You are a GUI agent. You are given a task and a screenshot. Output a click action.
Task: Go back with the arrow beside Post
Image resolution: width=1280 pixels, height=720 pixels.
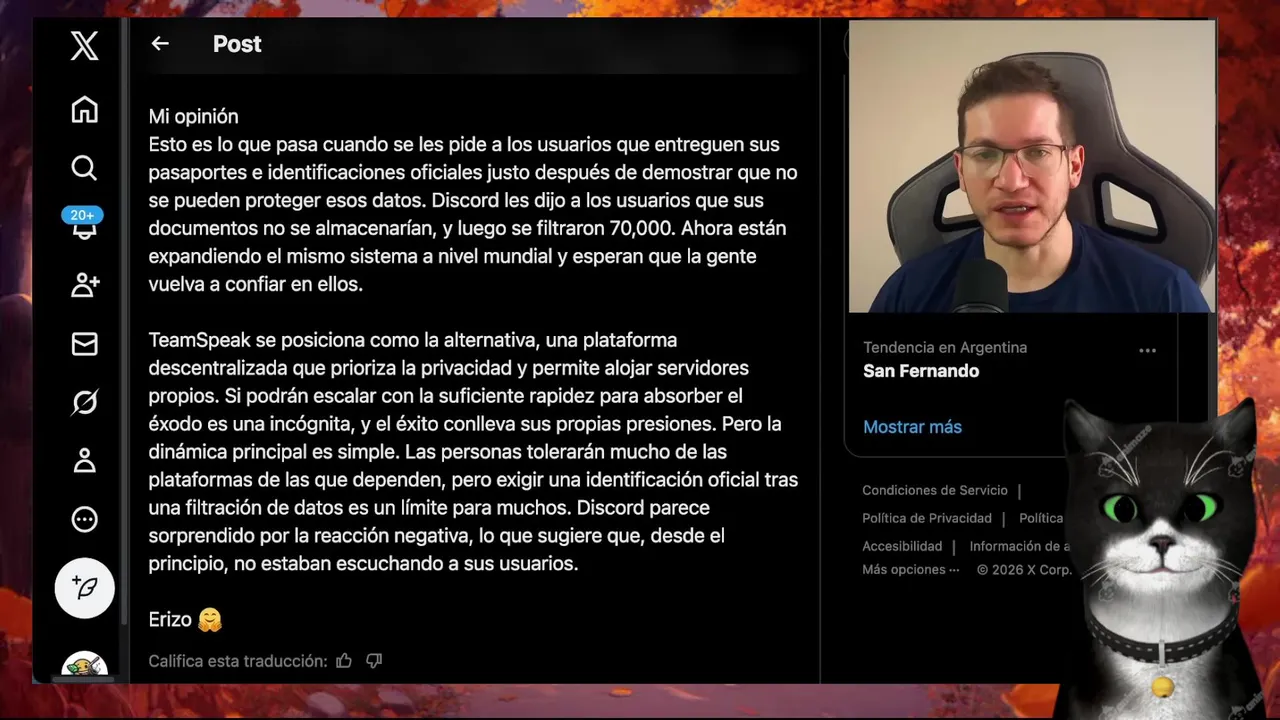[160, 44]
